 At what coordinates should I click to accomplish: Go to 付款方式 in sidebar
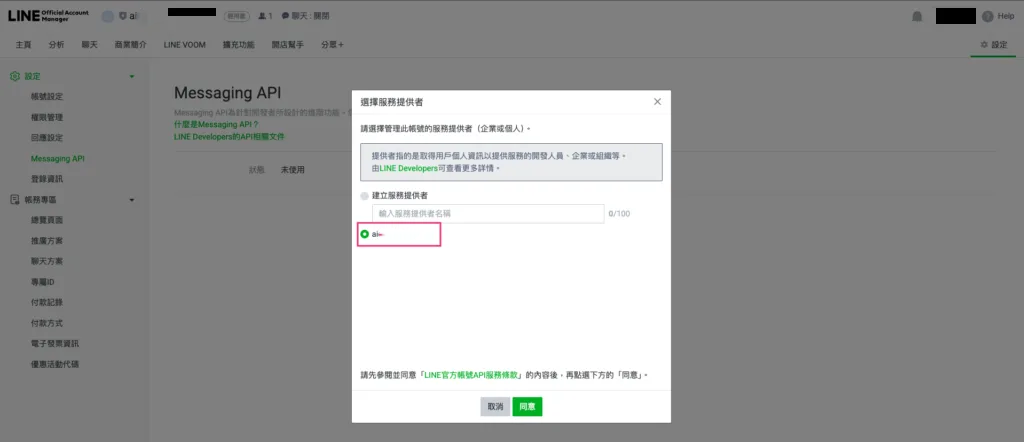(47, 323)
